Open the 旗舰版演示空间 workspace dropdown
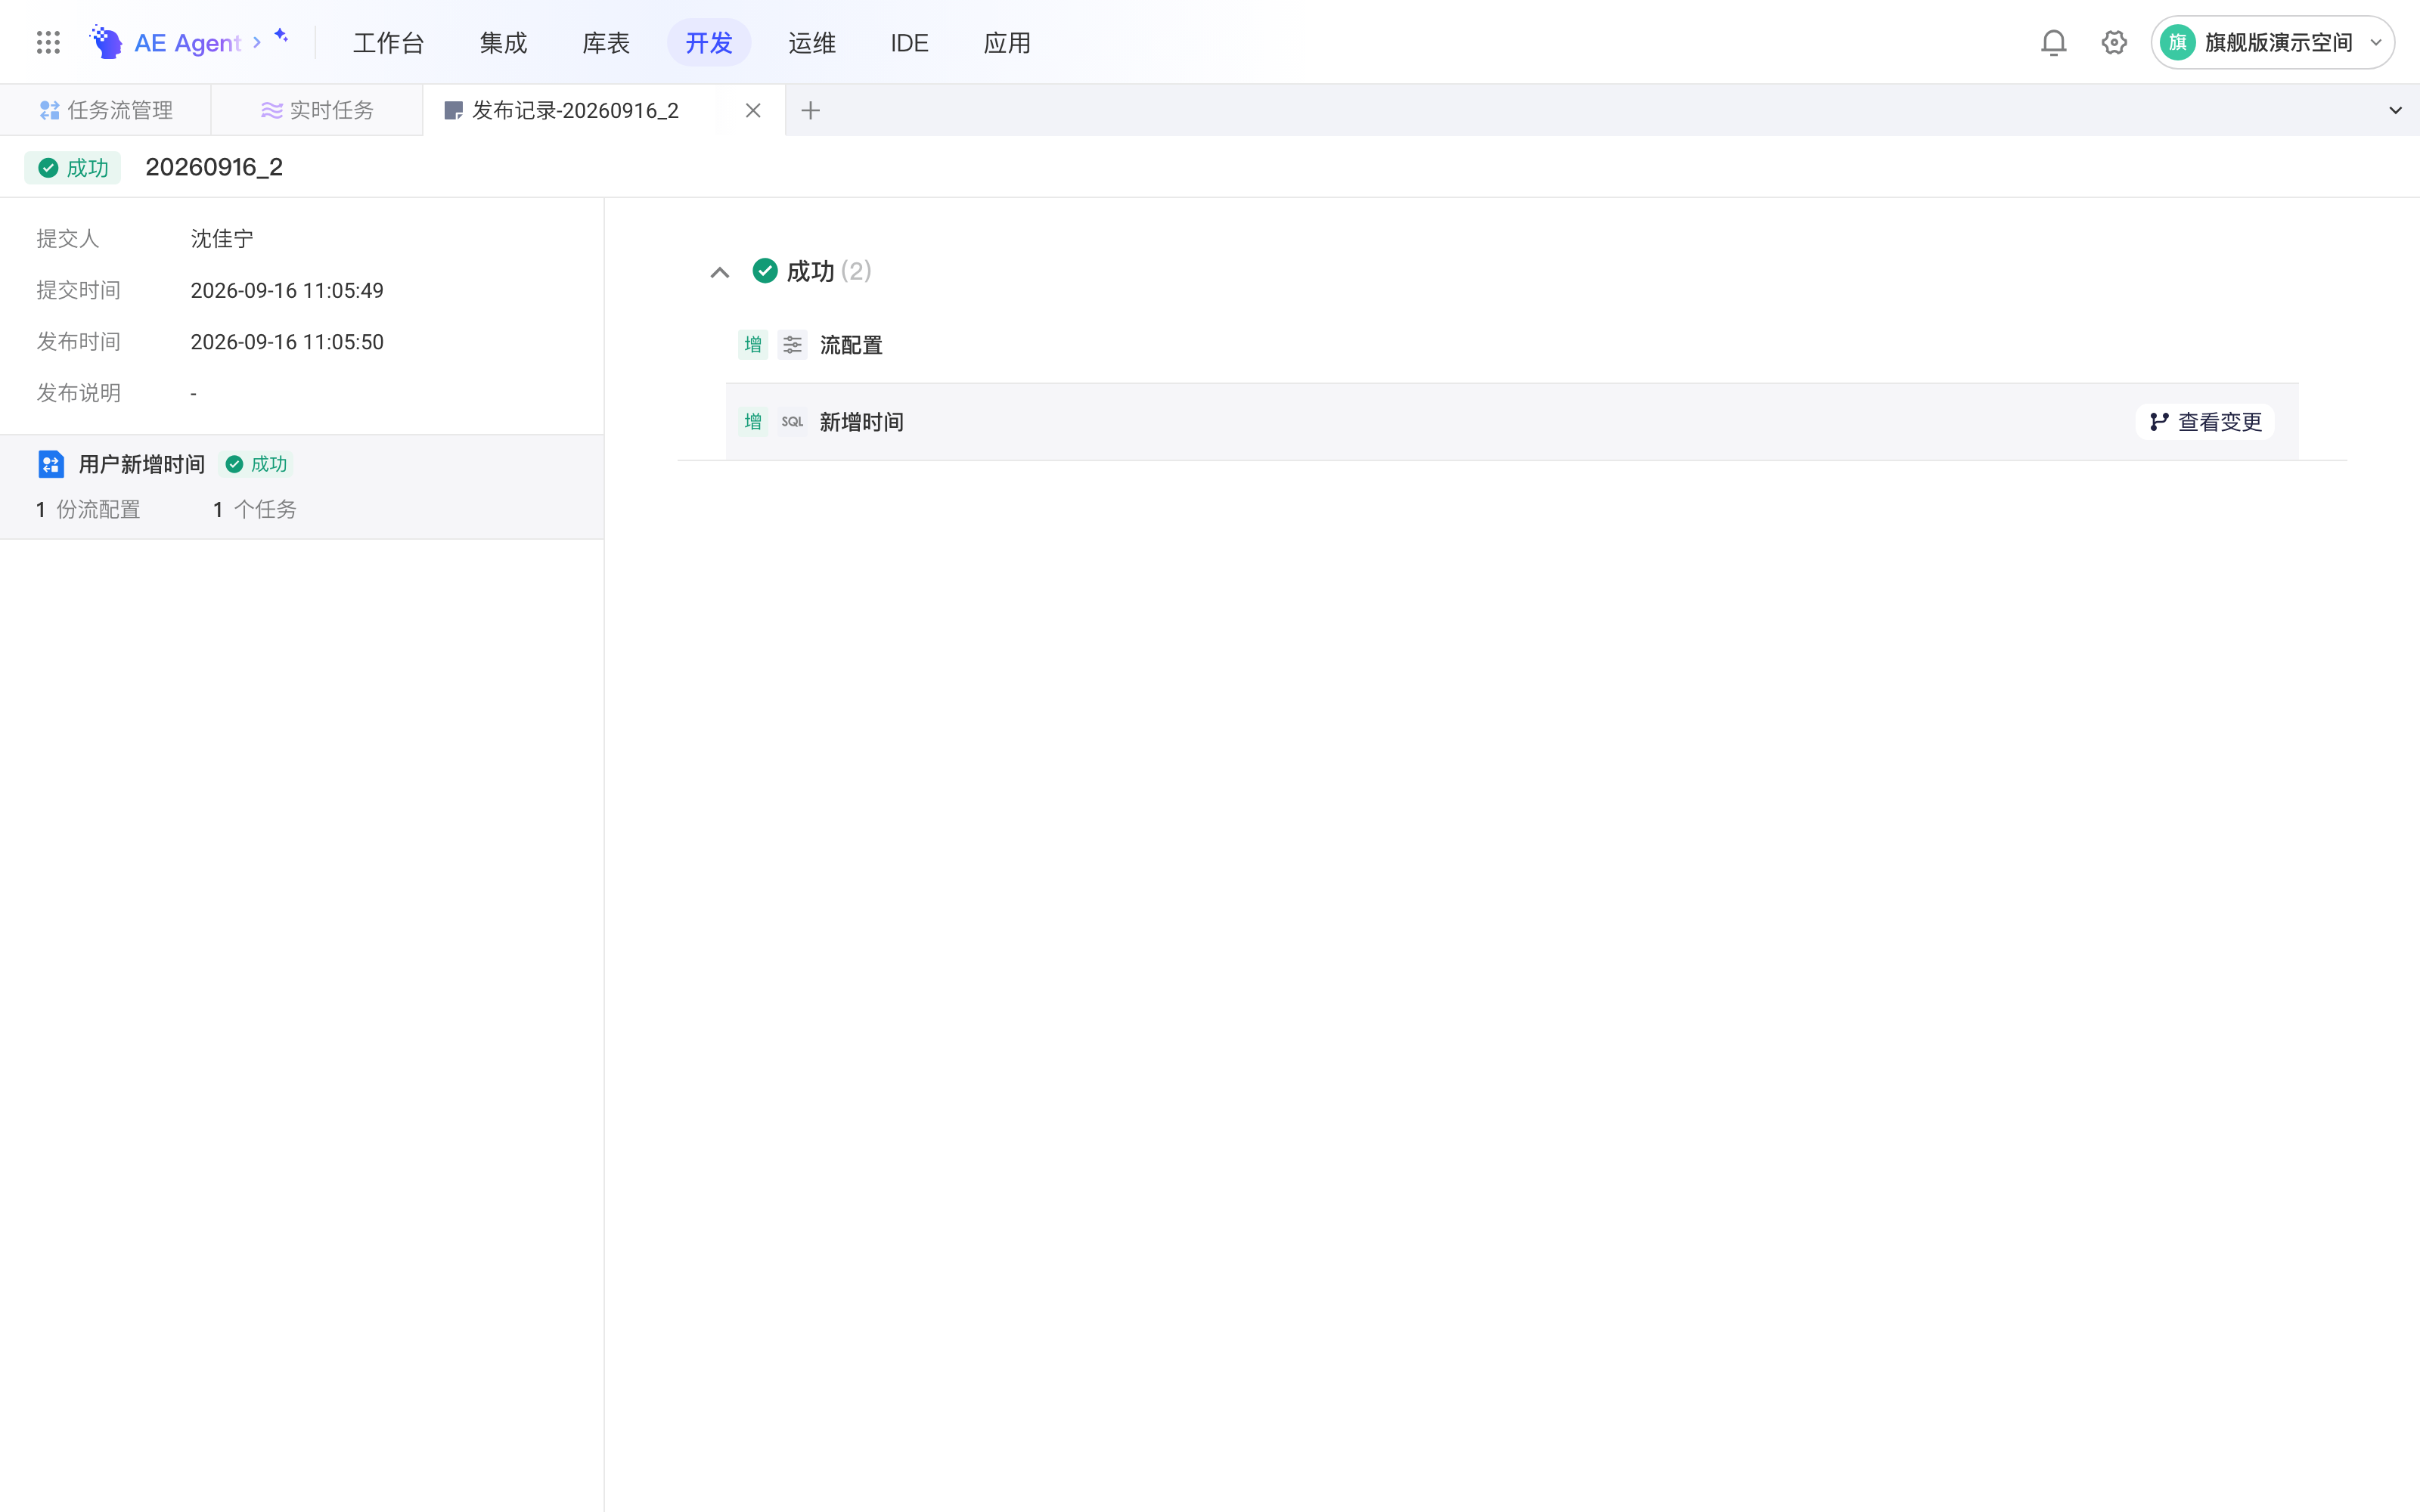The height and width of the screenshot is (1512, 2420). pyautogui.click(x=2272, y=42)
